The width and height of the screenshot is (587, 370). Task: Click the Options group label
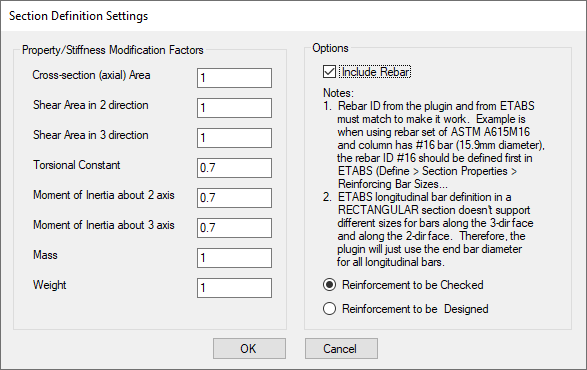(331, 48)
